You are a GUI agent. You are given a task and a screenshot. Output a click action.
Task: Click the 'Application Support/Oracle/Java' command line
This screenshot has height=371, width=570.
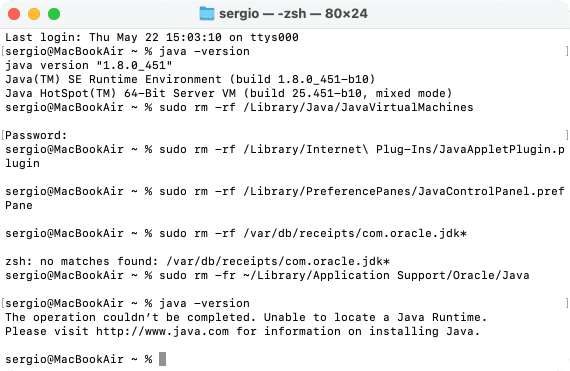(x=267, y=275)
